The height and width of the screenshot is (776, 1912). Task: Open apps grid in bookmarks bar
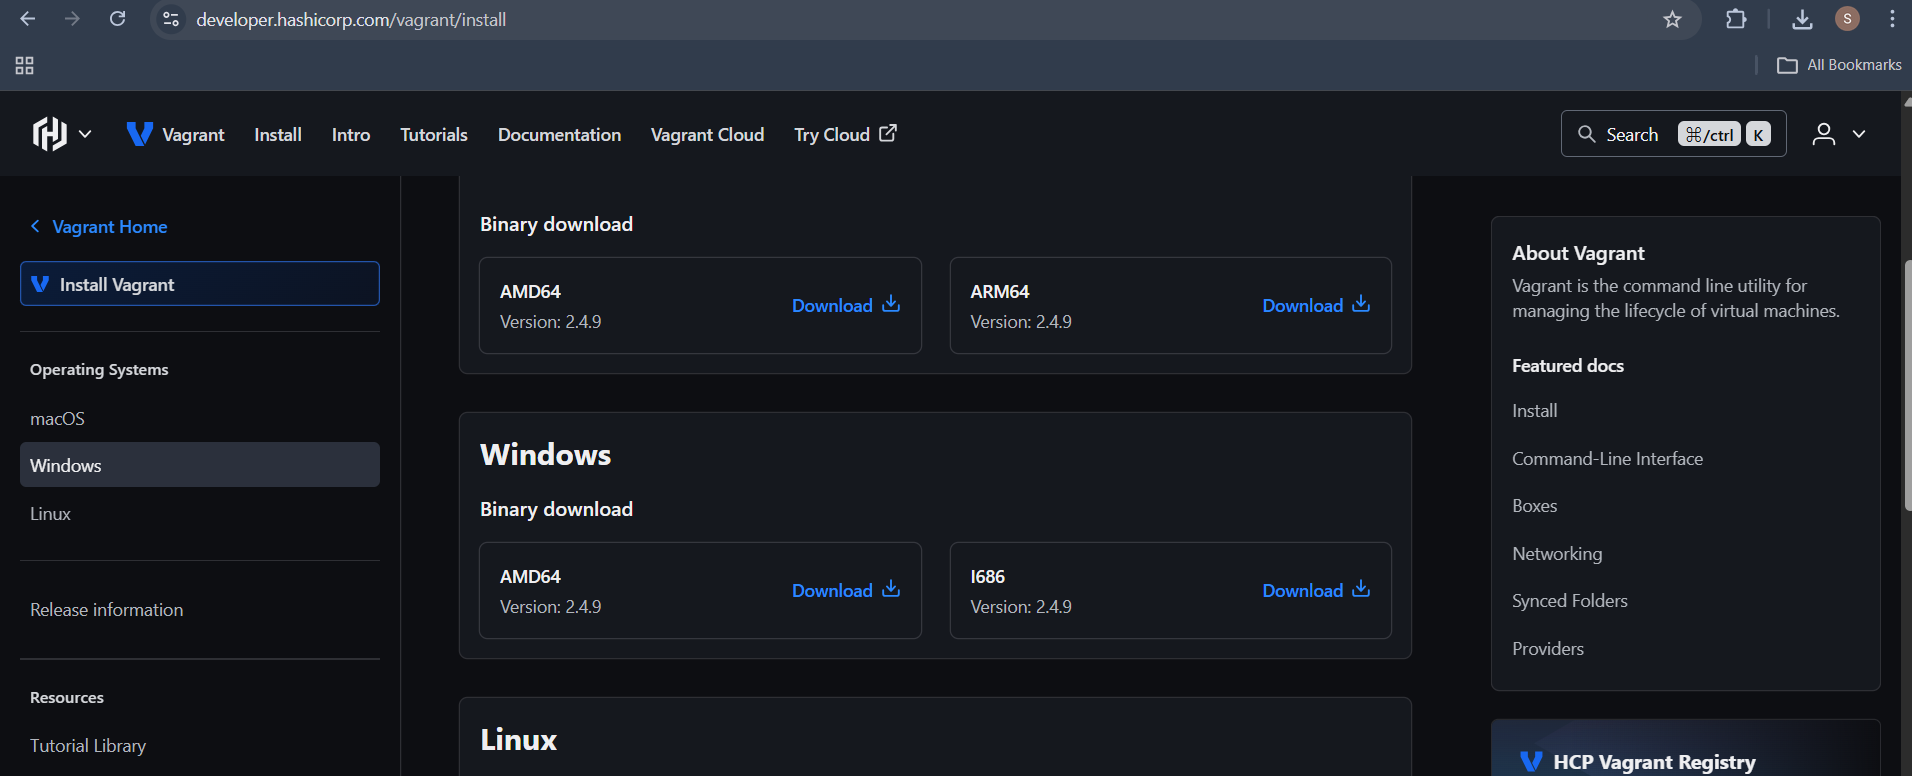25,65
